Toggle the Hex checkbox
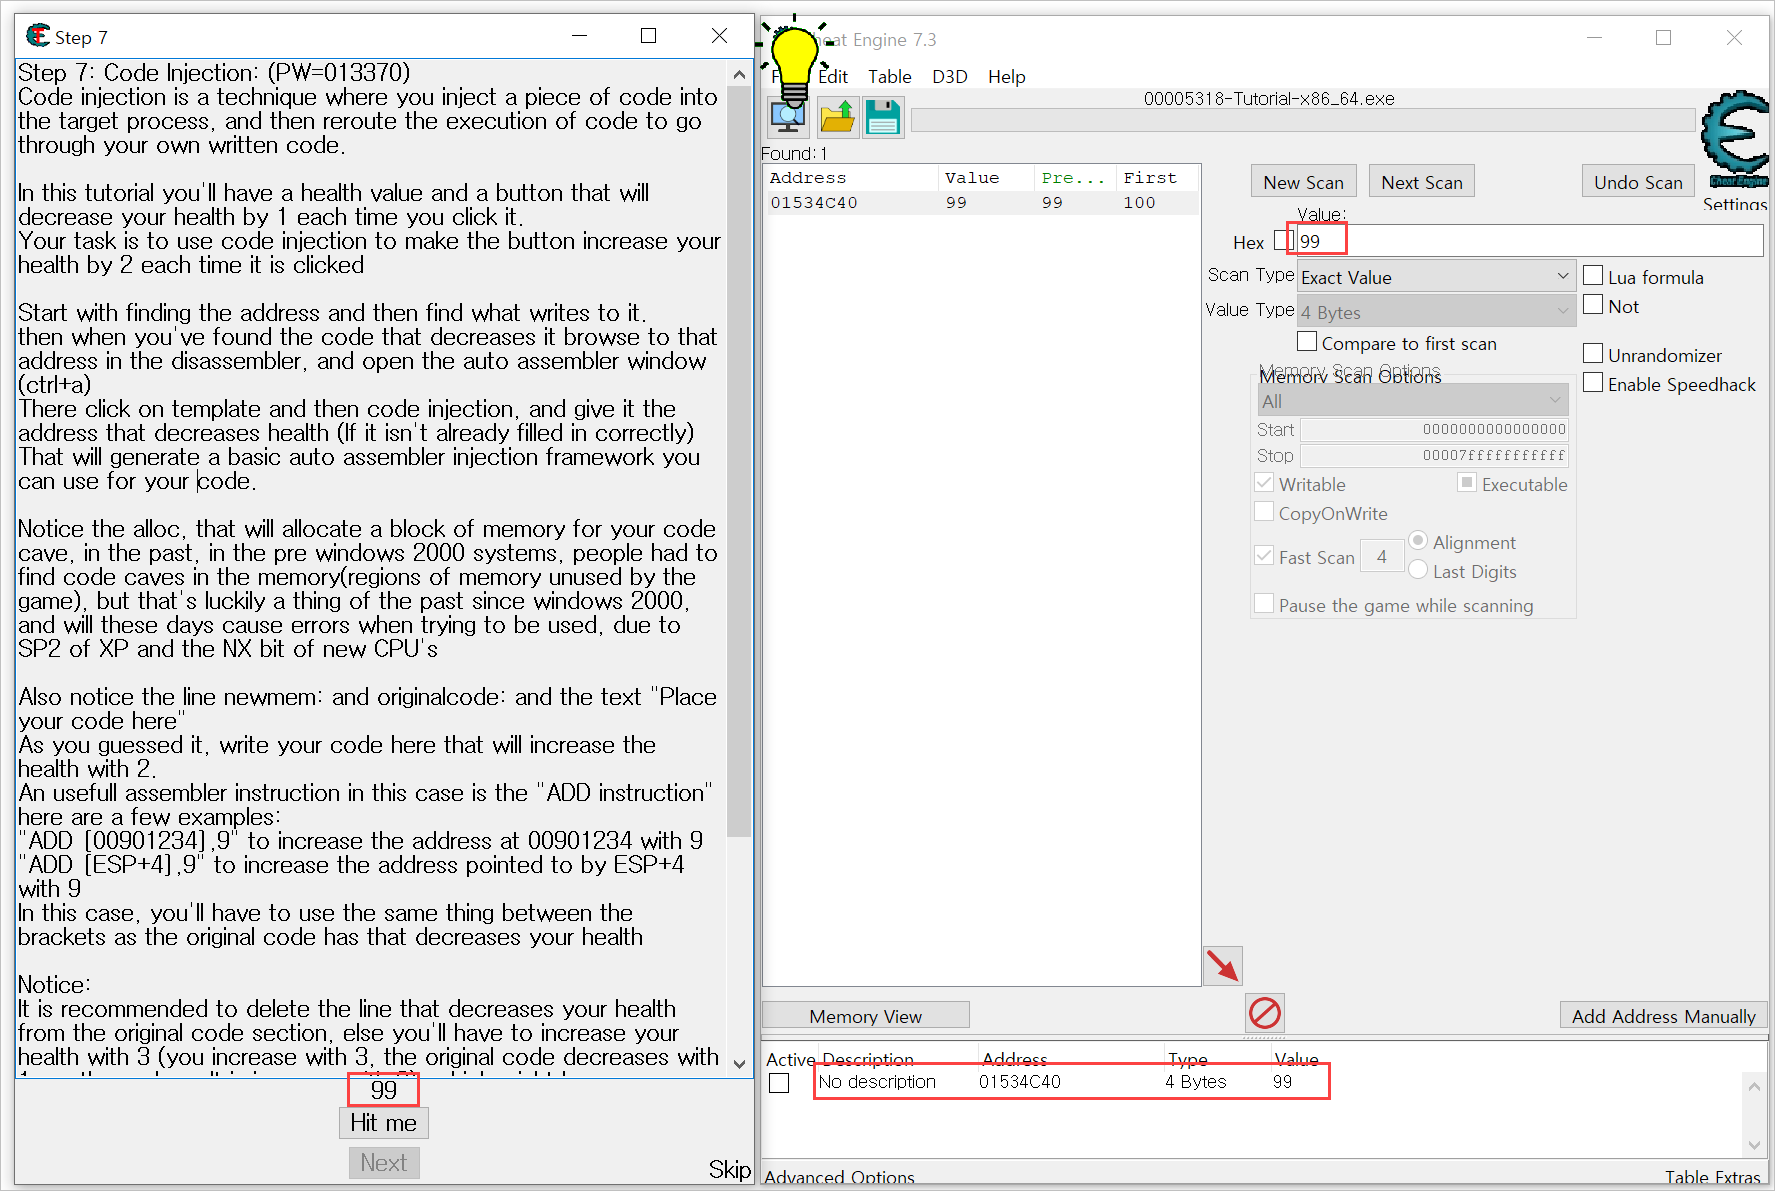The height and width of the screenshot is (1191, 1775). 1283,241
